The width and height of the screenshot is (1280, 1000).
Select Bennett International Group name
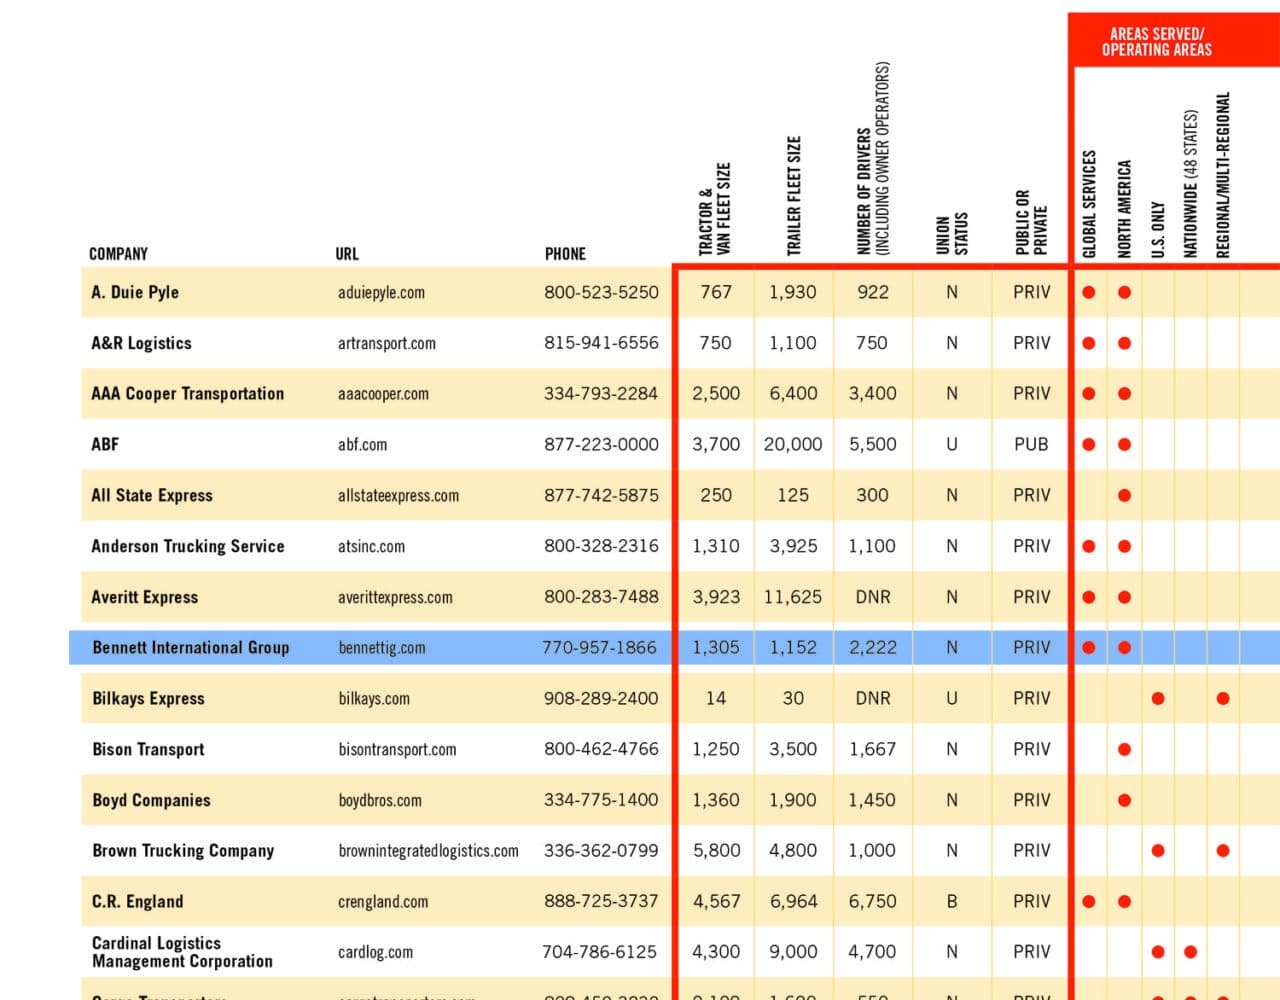click(191, 647)
